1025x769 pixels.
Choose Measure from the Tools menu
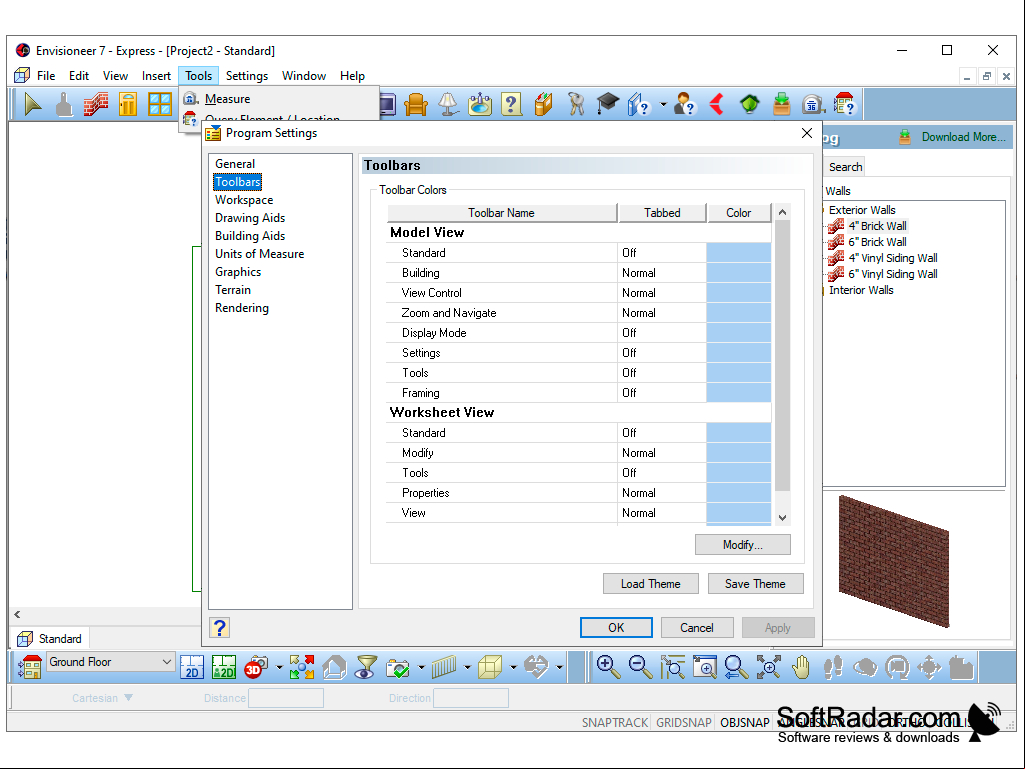tap(227, 99)
